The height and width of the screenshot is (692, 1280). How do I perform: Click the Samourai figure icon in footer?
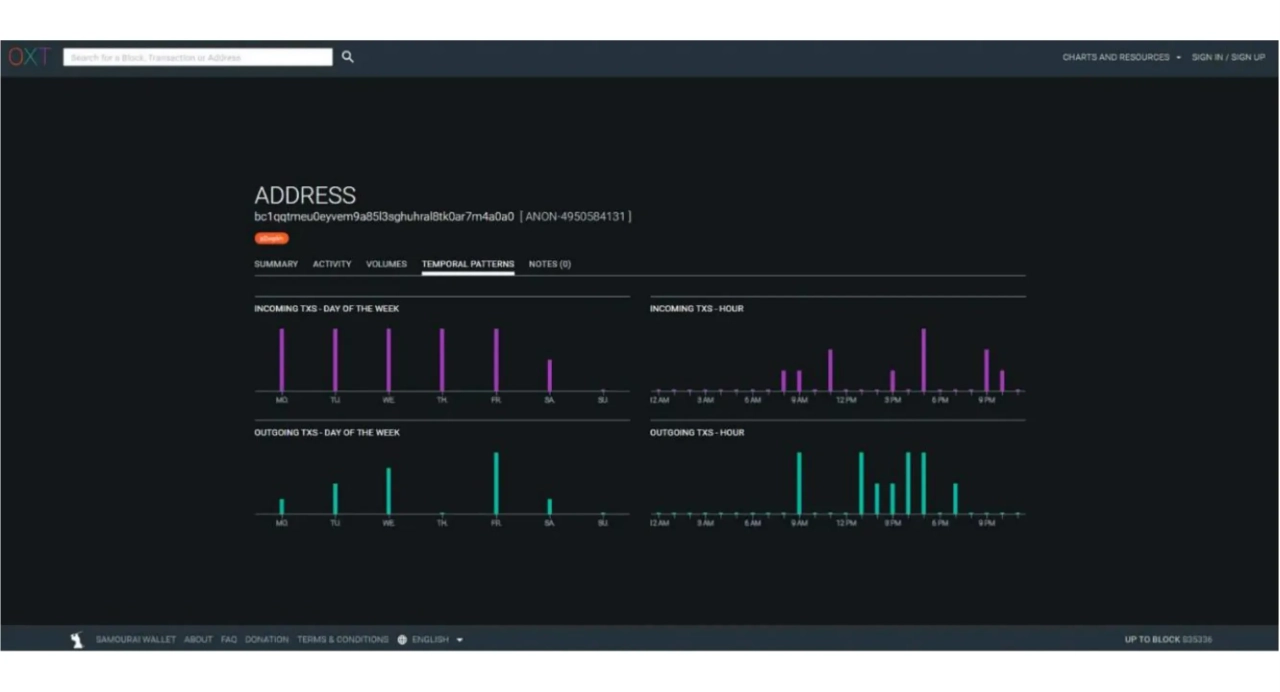[77, 640]
